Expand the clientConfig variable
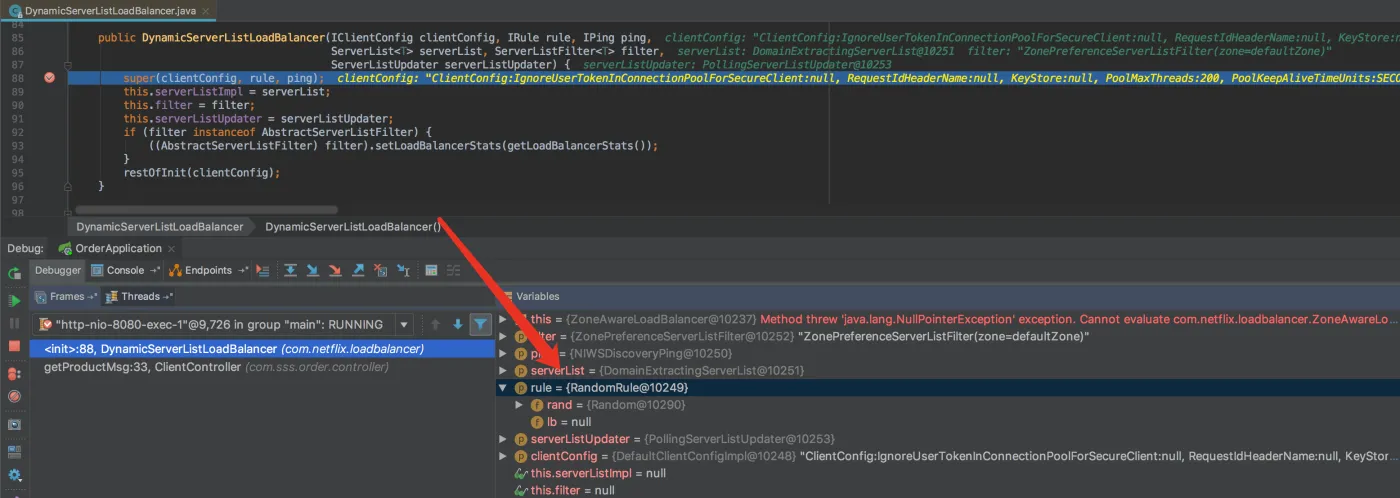The width and height of the screenshot is (1400, 498). pyautogui.click(x=503, y=456)
